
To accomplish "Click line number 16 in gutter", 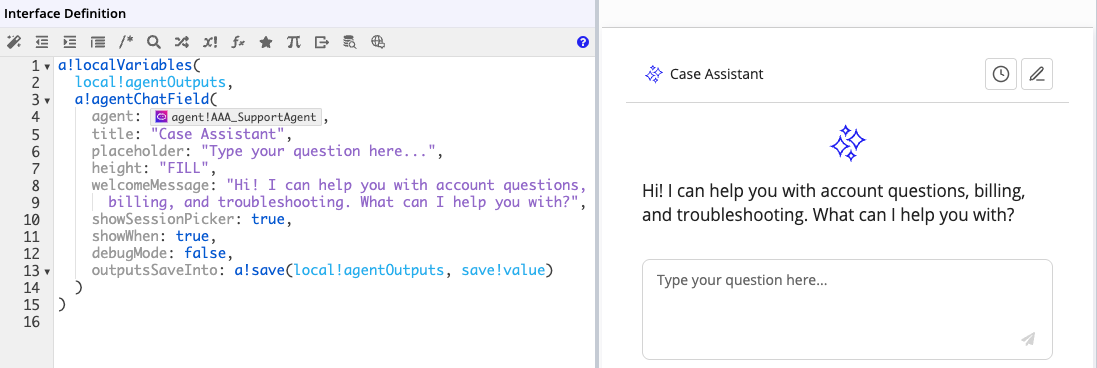I will point(31,322).
